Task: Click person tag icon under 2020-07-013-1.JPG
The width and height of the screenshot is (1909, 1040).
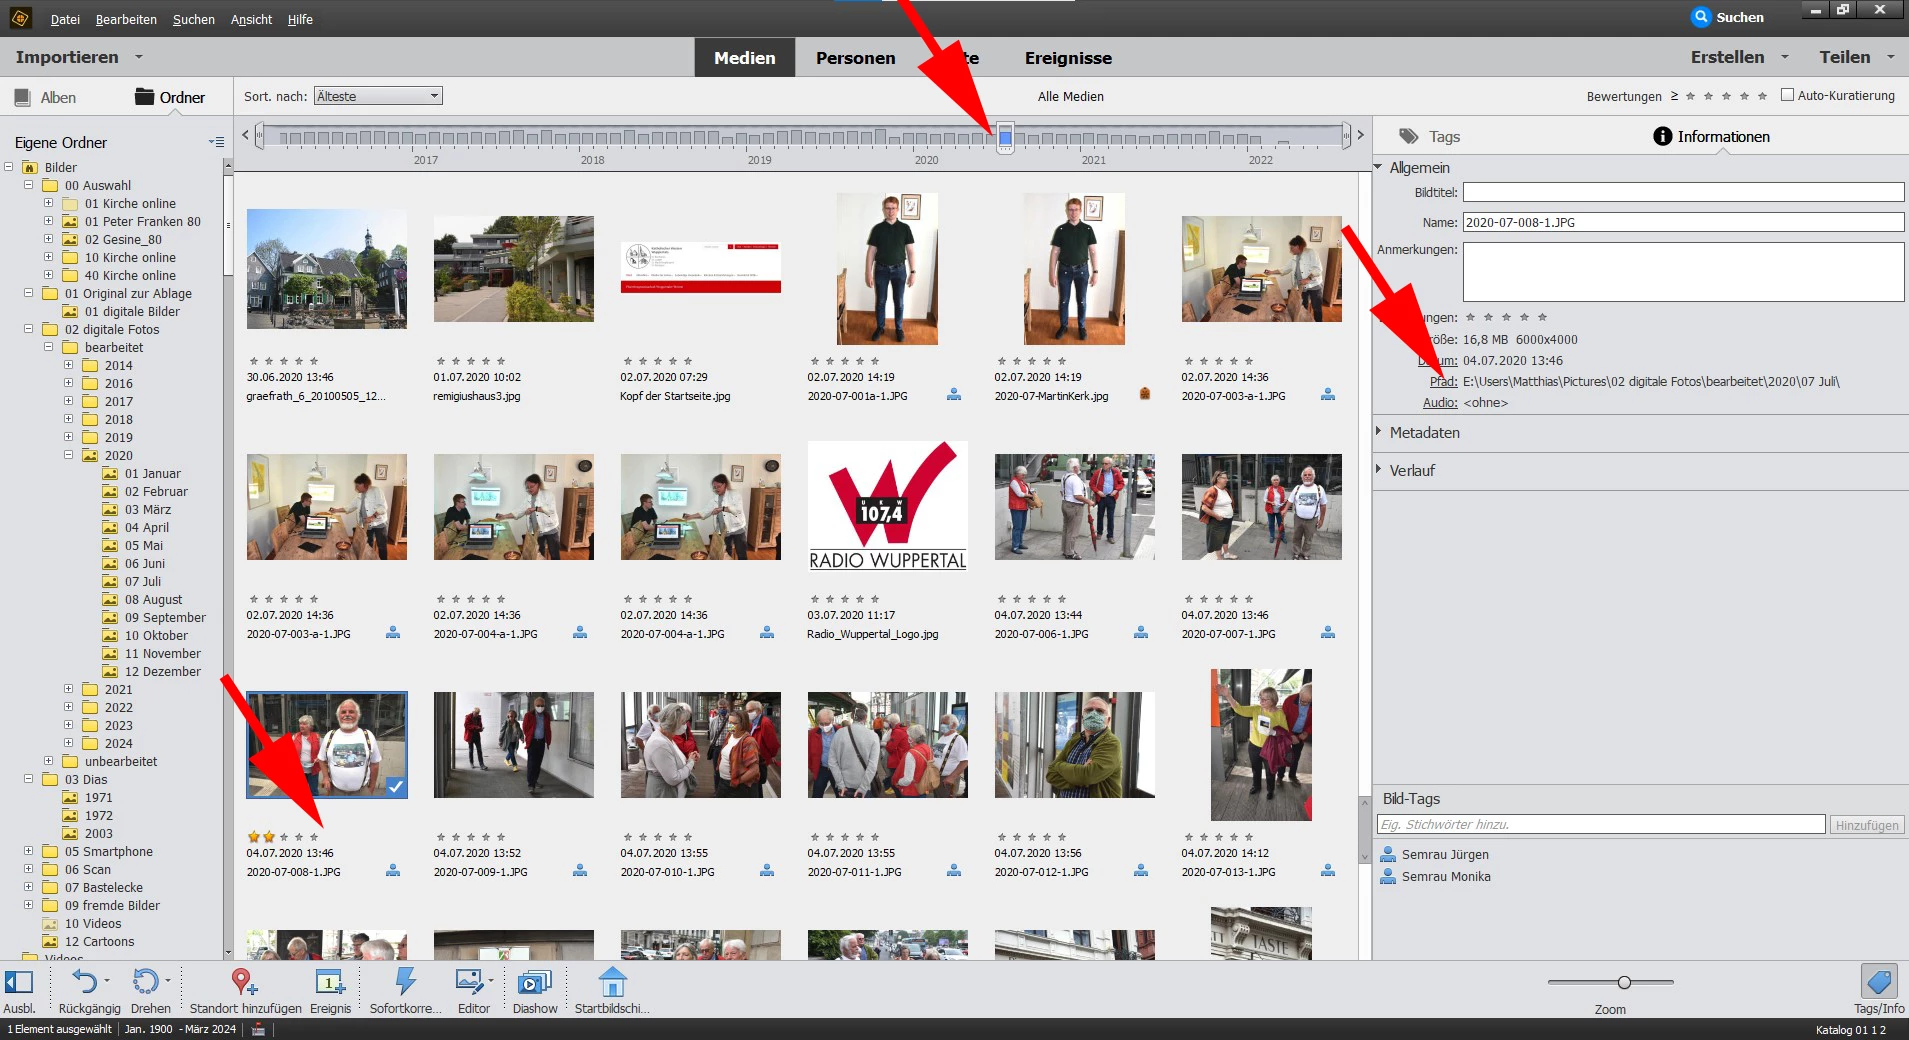Action: (1328, 871)
